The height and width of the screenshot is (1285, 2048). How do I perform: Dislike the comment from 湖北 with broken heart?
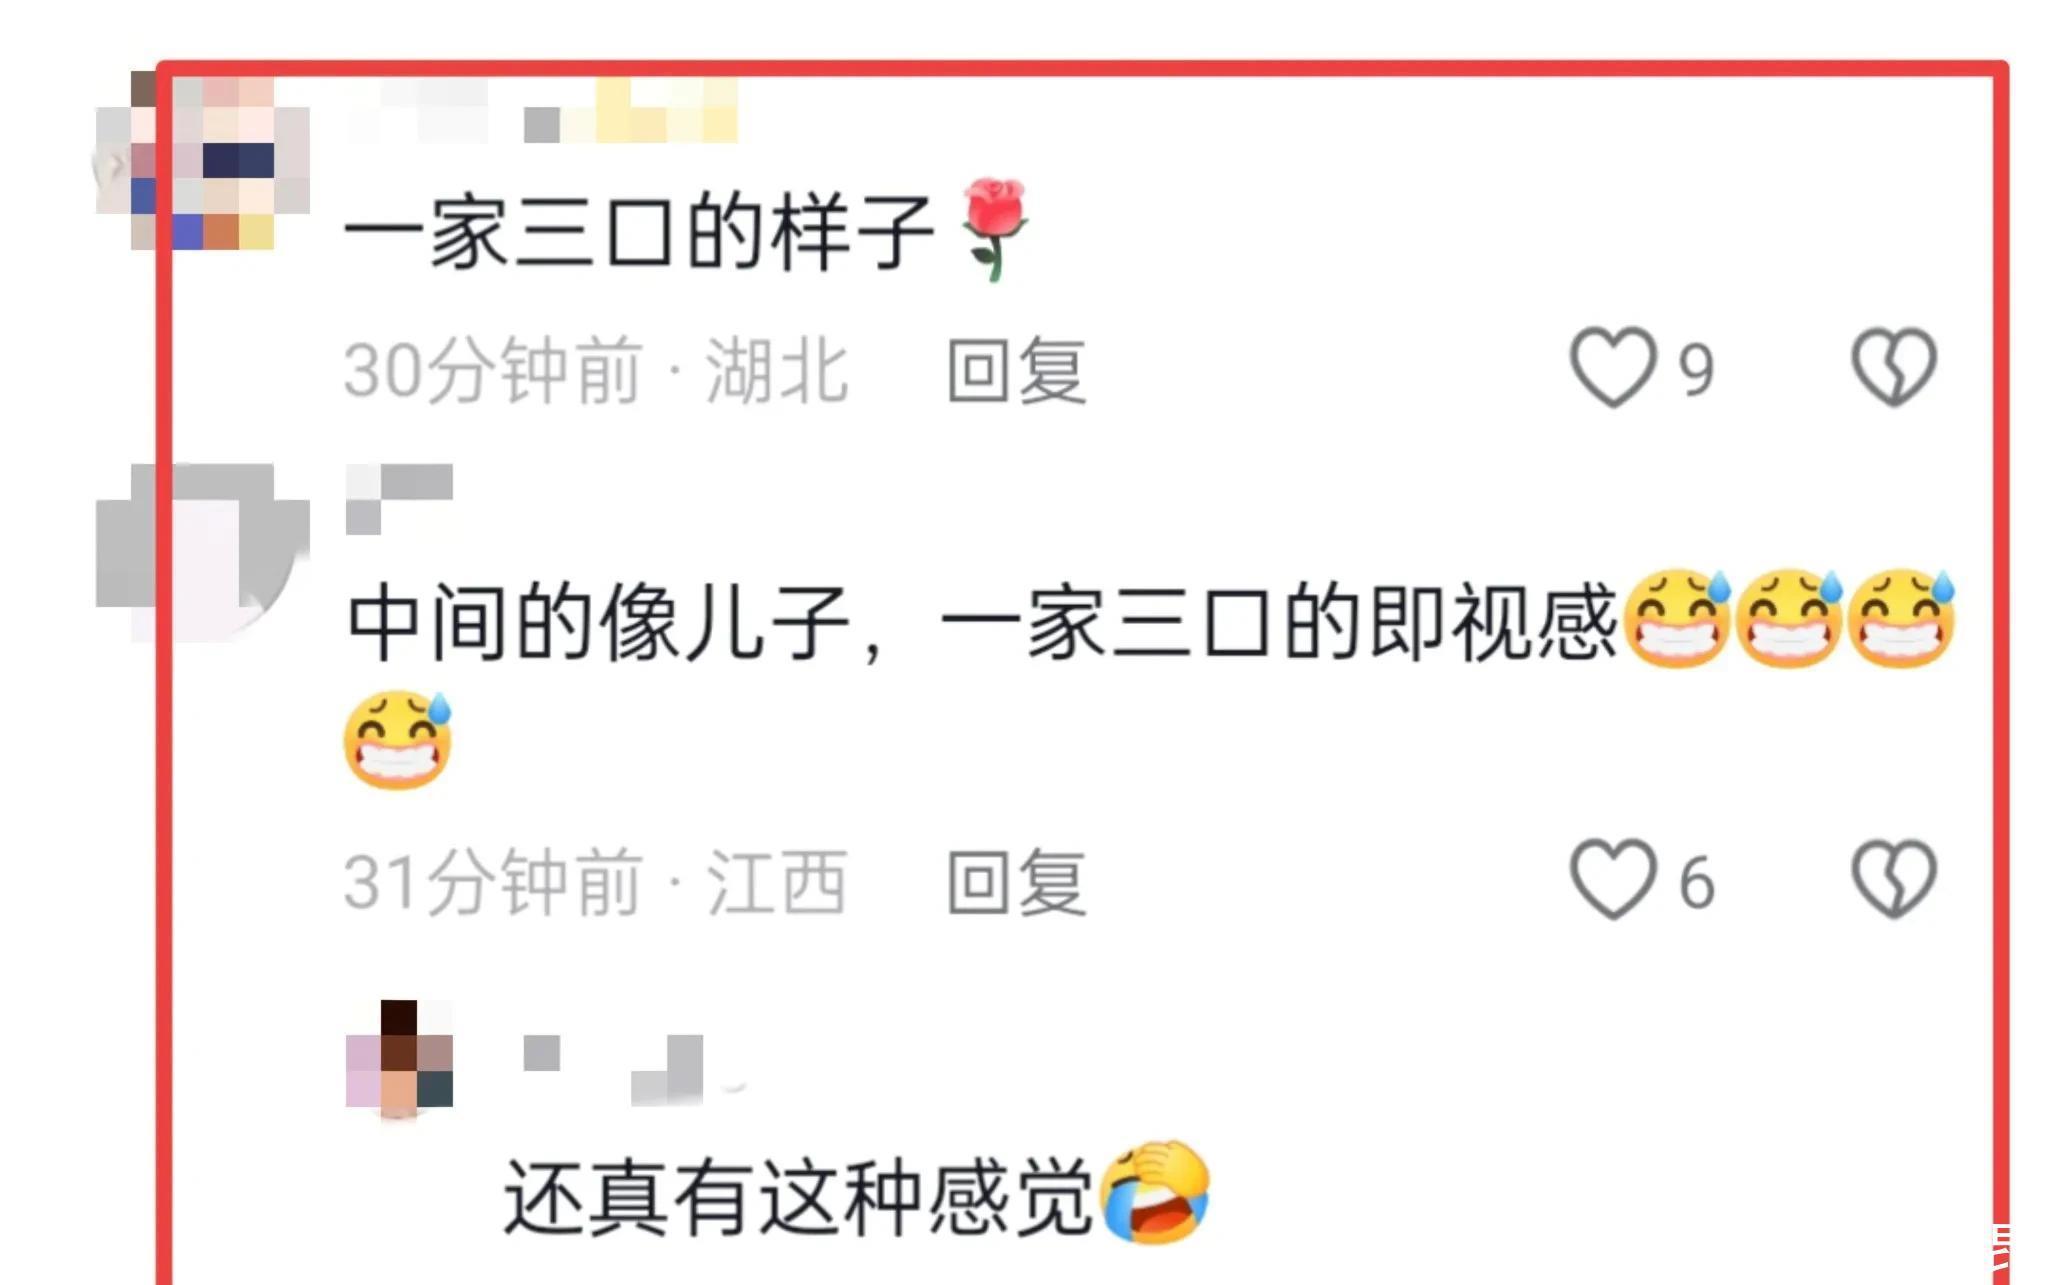pos(1894,368)
